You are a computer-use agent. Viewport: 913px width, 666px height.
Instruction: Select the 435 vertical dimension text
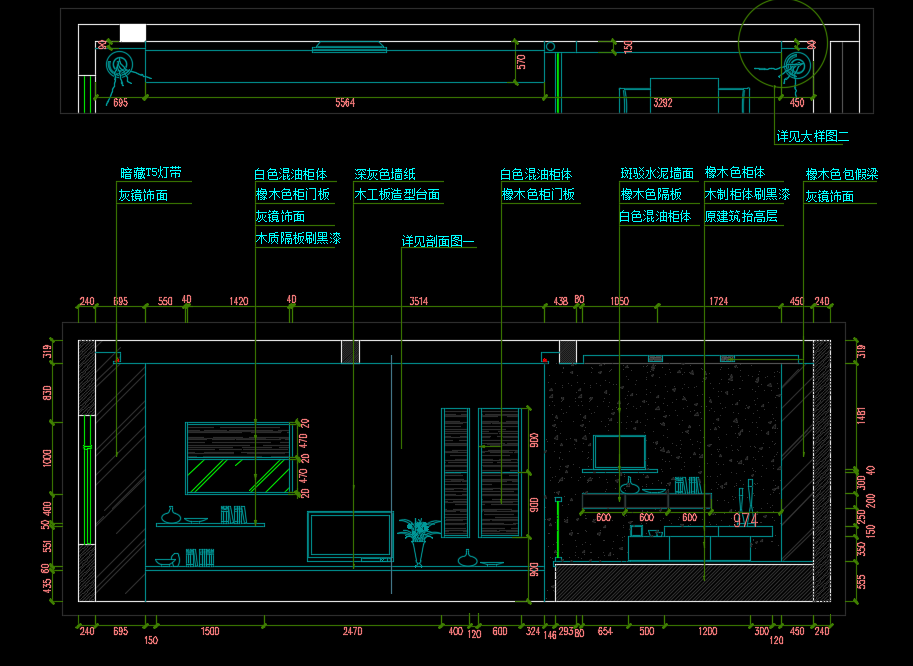pyautogui.click(x=48, y=585)
